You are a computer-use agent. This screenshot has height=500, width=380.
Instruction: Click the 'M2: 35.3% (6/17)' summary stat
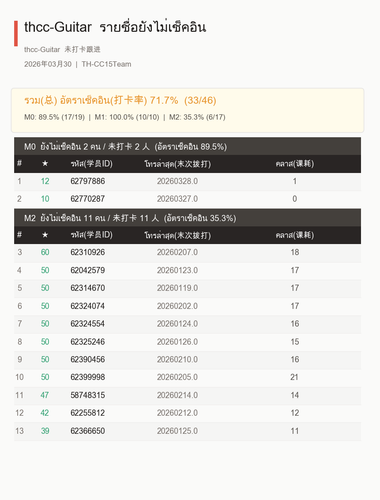click(197, 117)
